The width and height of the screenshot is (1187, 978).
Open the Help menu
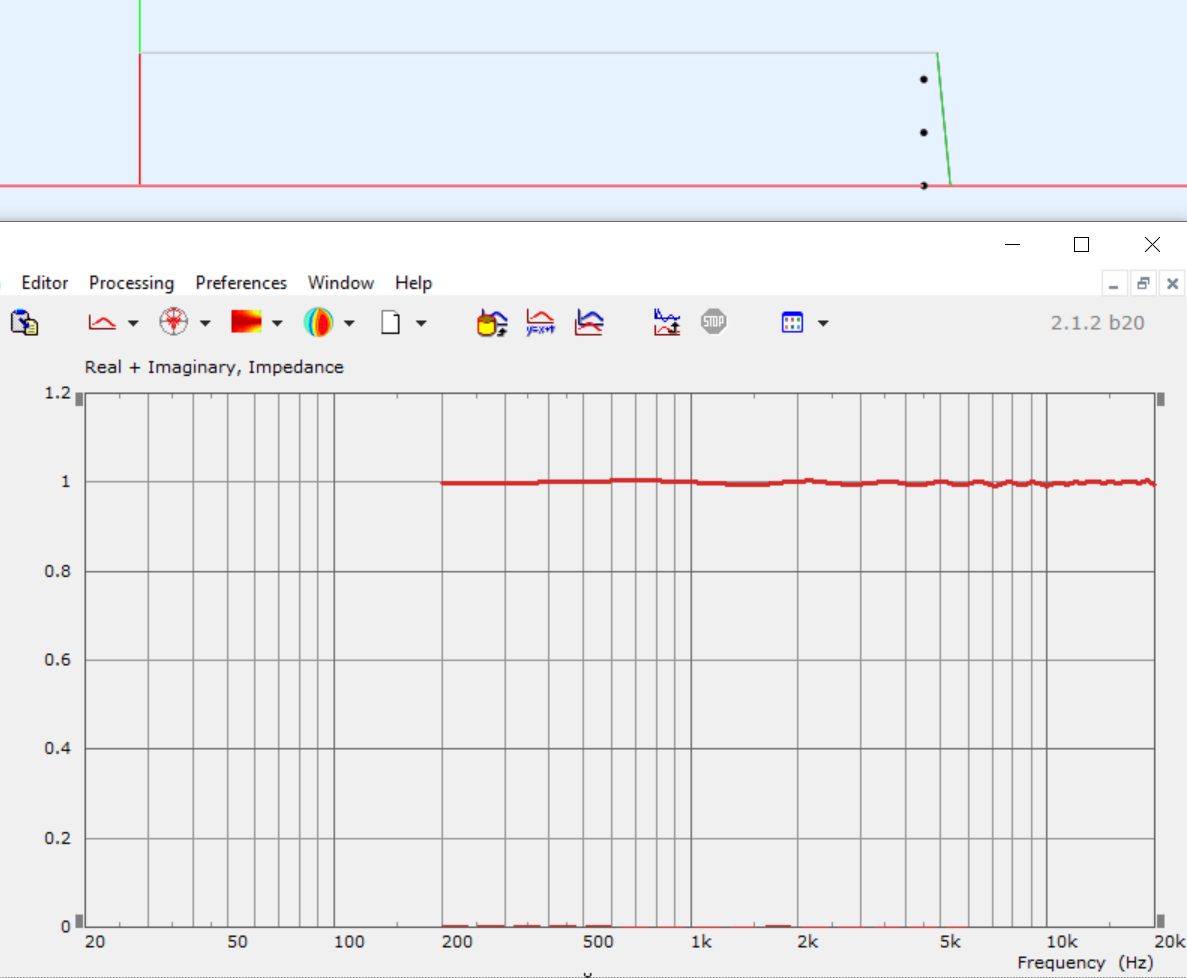pos(413,283)
